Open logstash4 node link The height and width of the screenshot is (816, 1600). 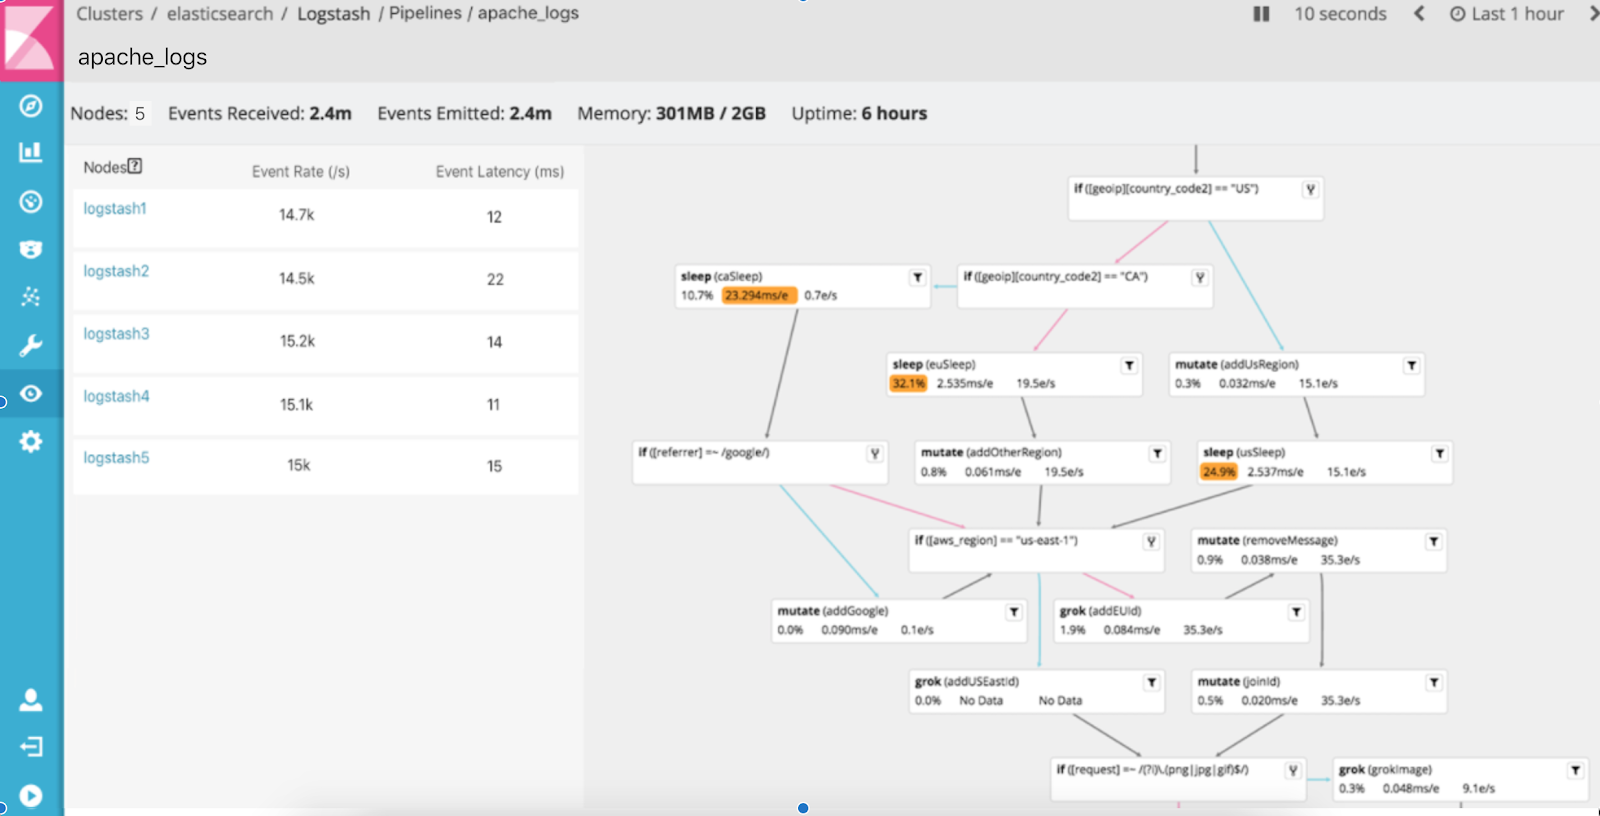pos(116,396)
